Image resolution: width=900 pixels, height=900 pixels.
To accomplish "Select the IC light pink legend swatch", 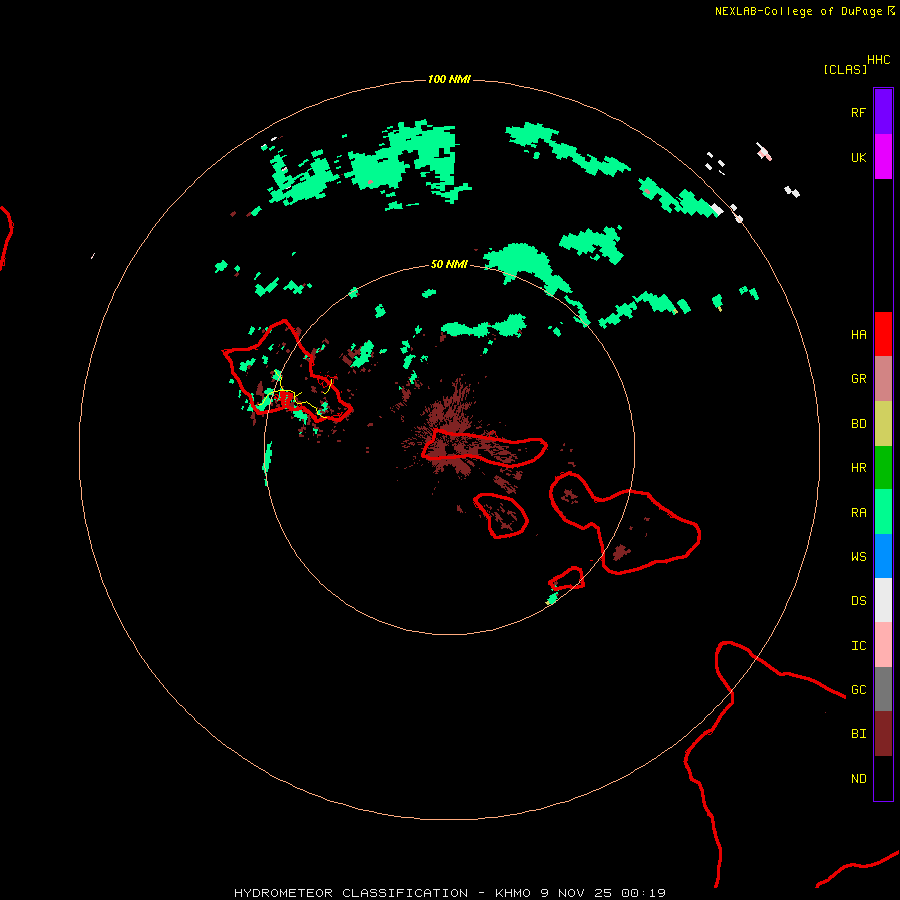I will (883, 645).
